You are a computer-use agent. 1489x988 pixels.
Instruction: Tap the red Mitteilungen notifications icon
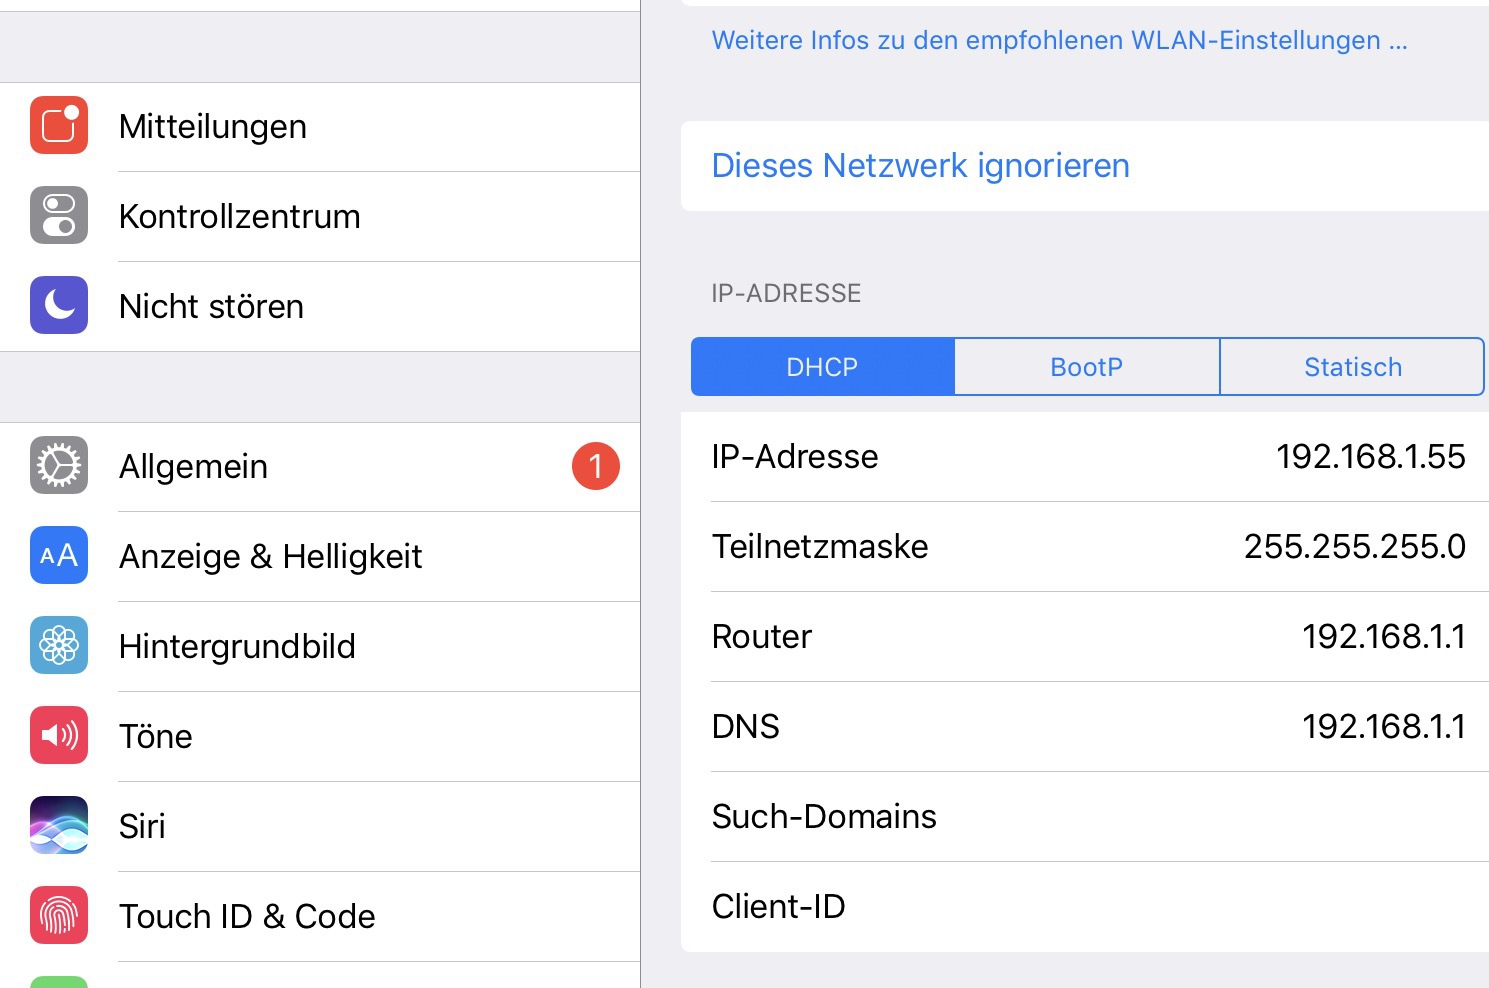click(59, 126)
